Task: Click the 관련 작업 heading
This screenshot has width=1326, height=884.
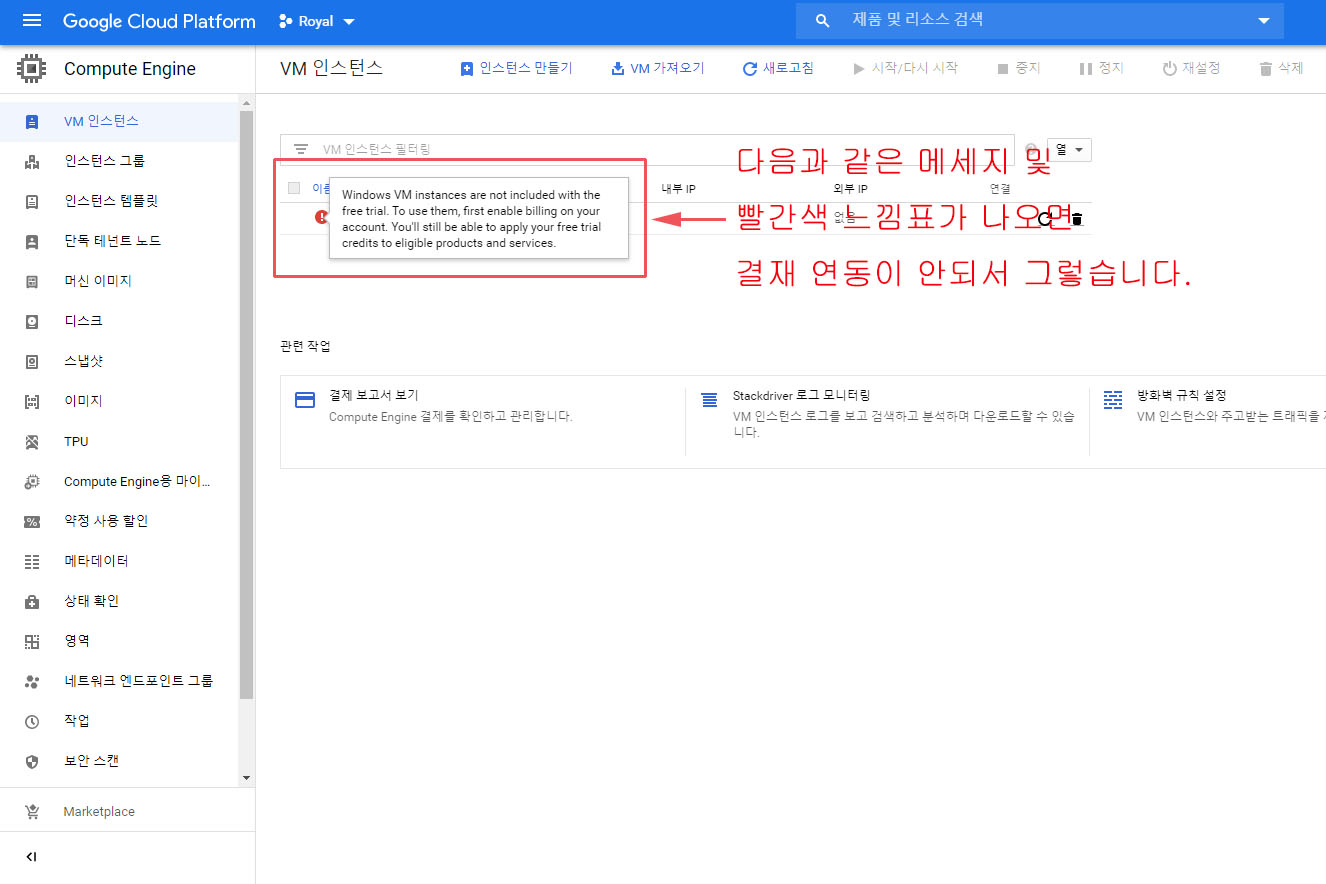Action: pyautogui.click(x=306, y=346)
